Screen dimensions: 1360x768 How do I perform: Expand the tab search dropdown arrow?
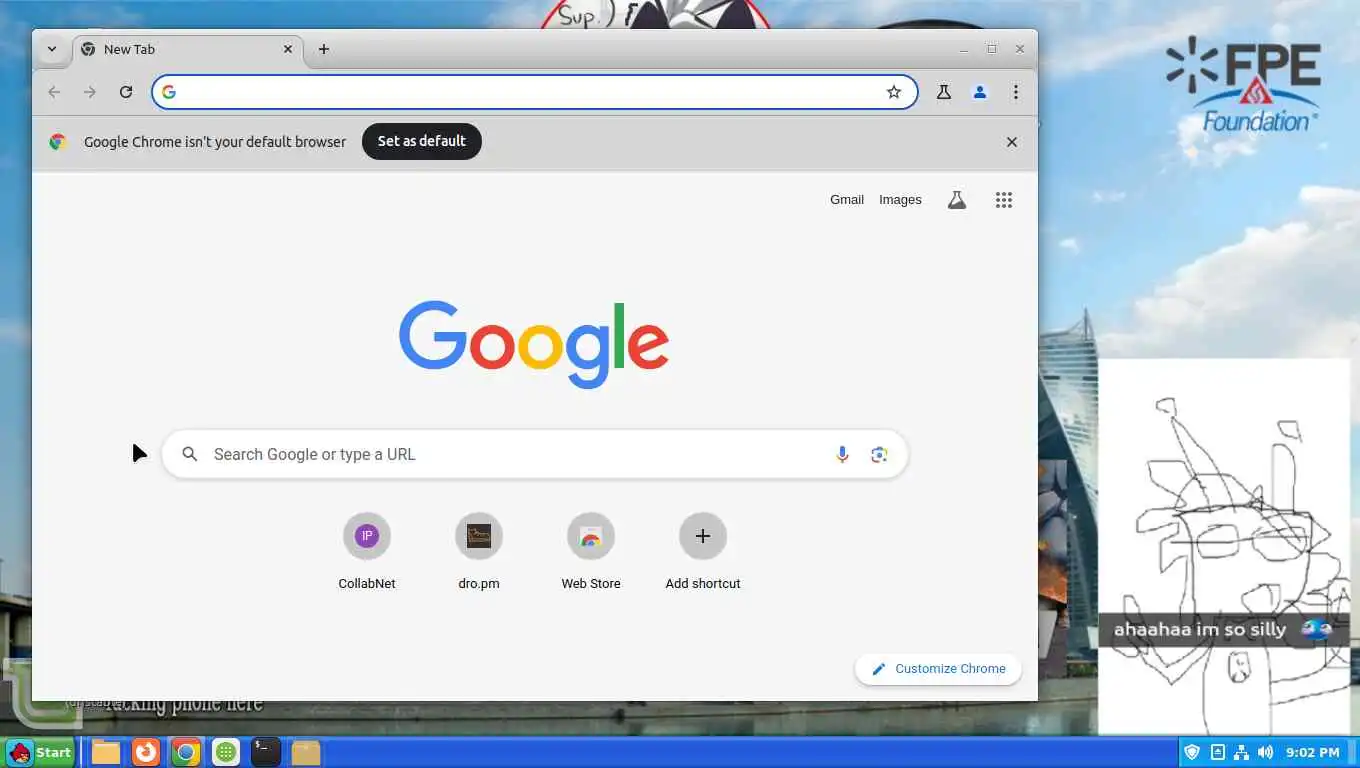pyautogui.click(x=52, y=49)
